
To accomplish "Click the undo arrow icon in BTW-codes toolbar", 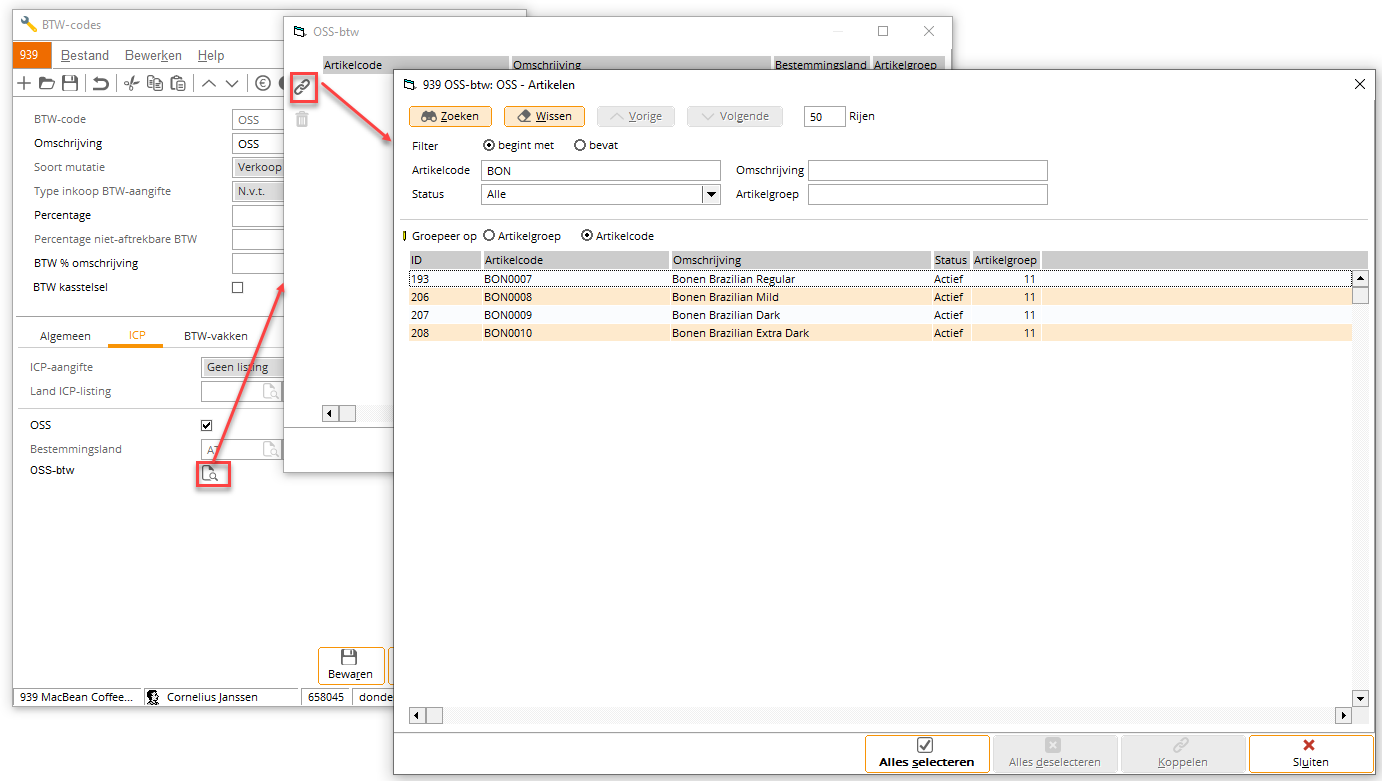I will tap(101, 83).
